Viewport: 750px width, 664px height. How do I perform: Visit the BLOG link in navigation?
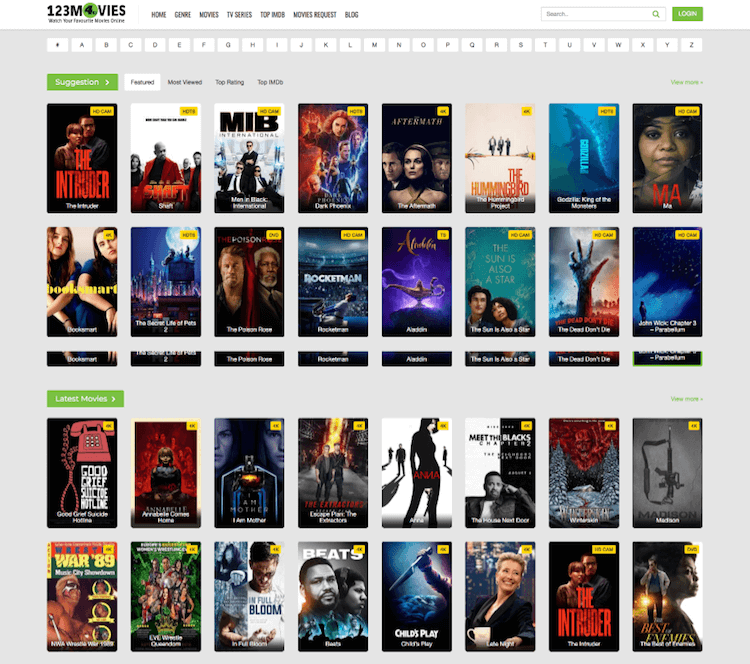coord(352,15)
